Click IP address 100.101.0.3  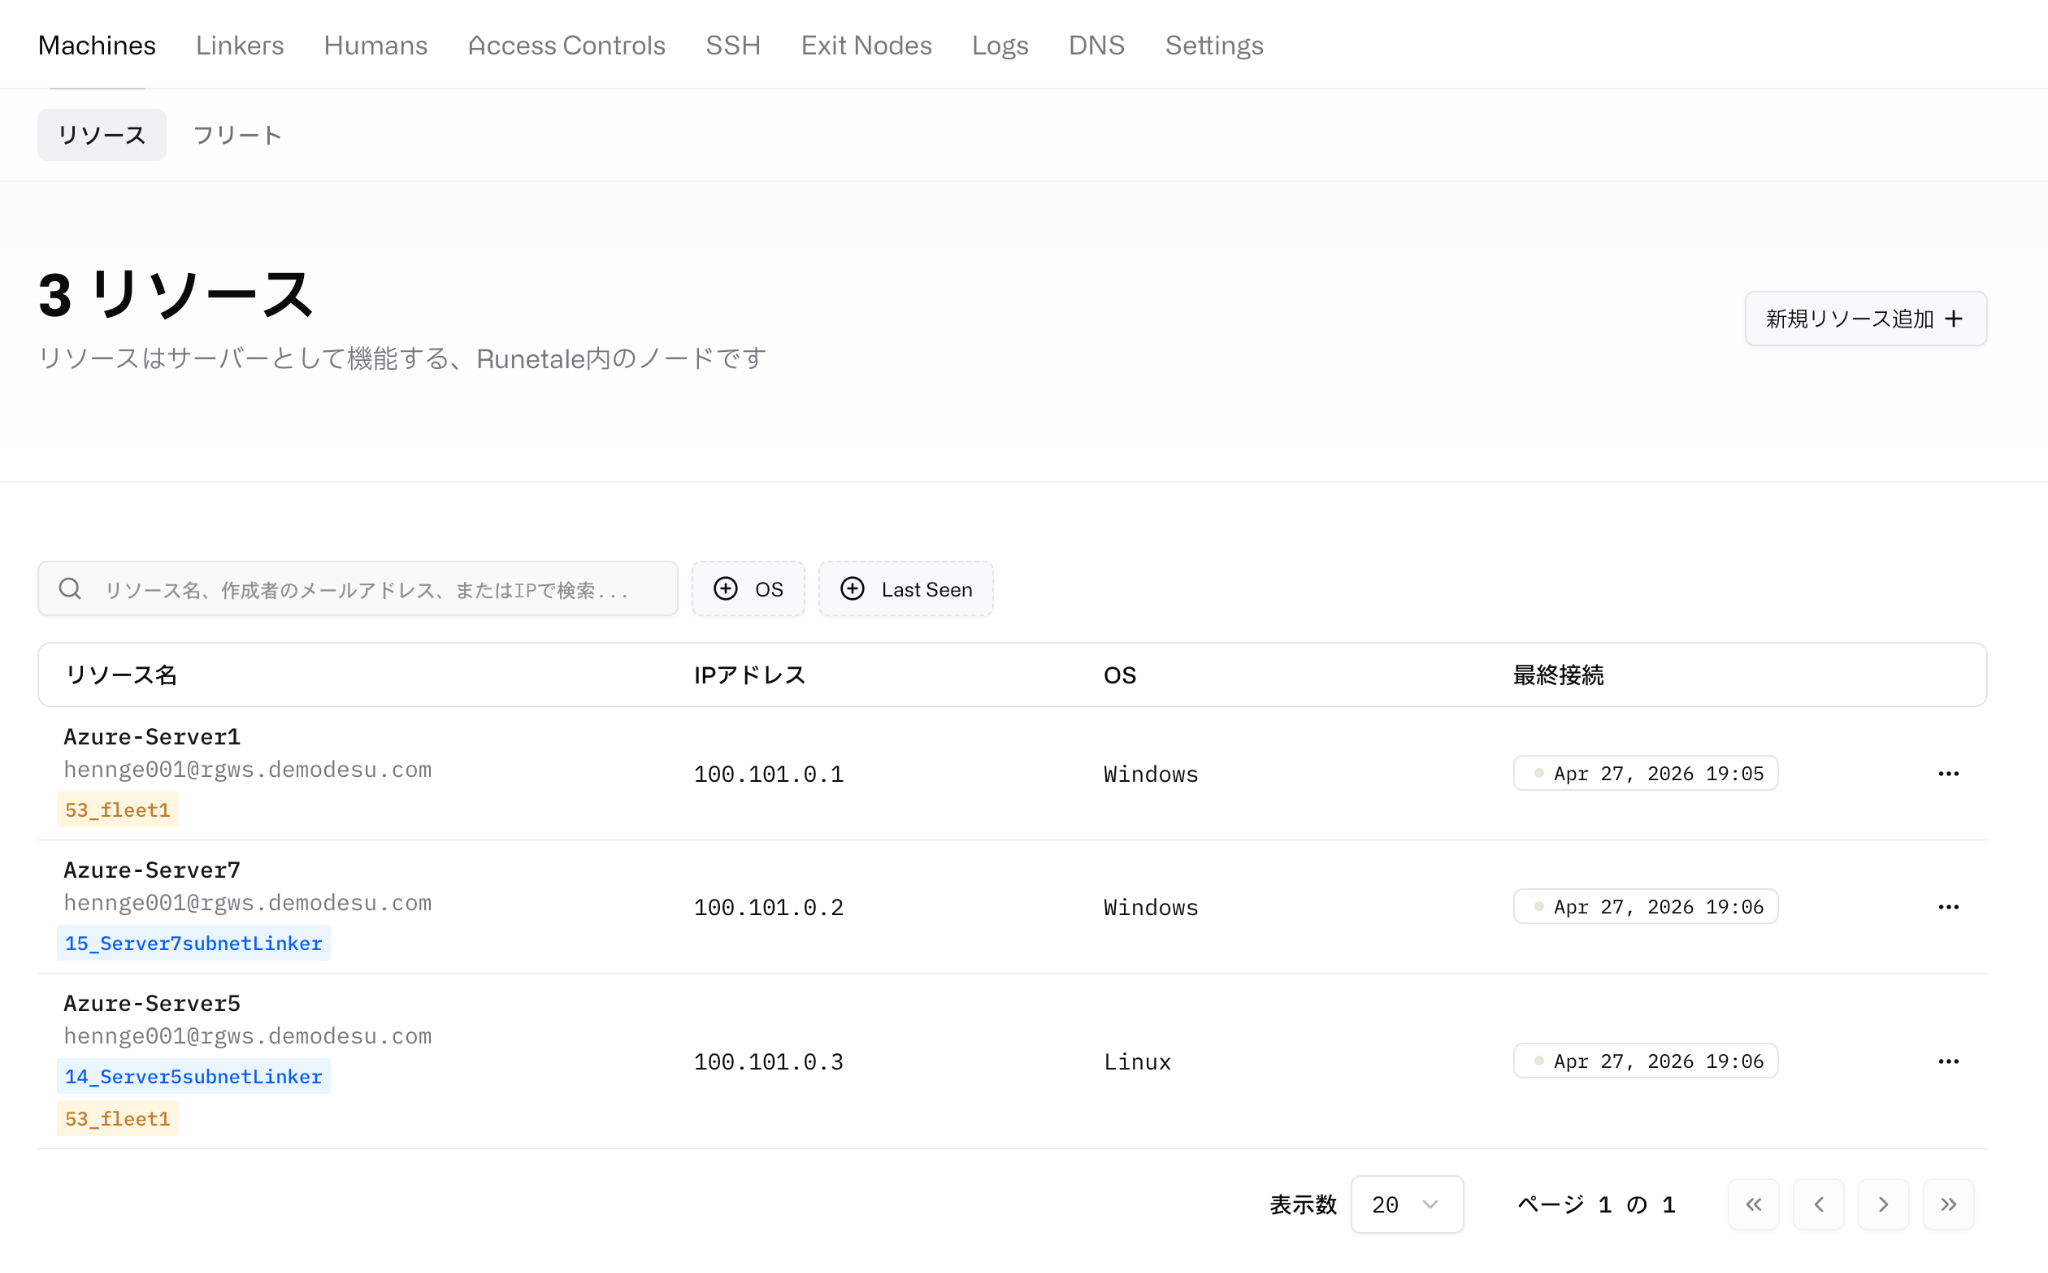click(769, 1062)
